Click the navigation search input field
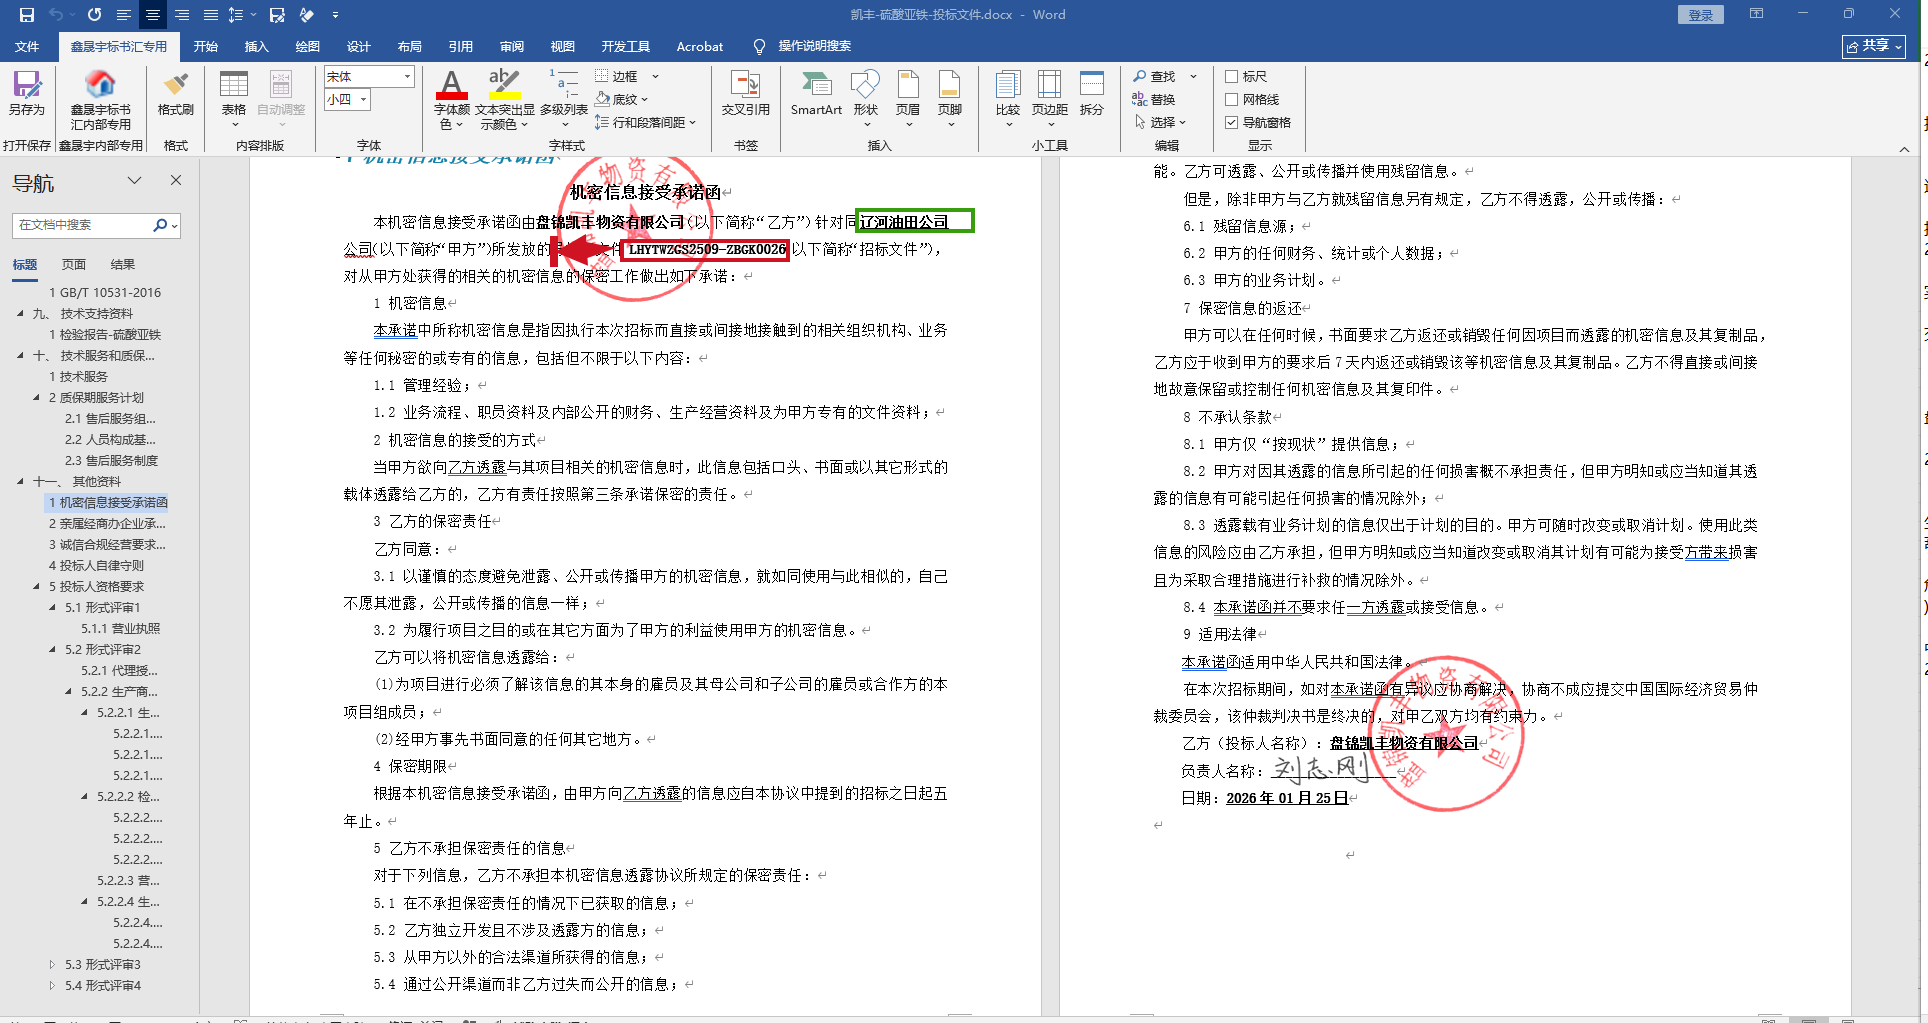 tap(83, 225)
